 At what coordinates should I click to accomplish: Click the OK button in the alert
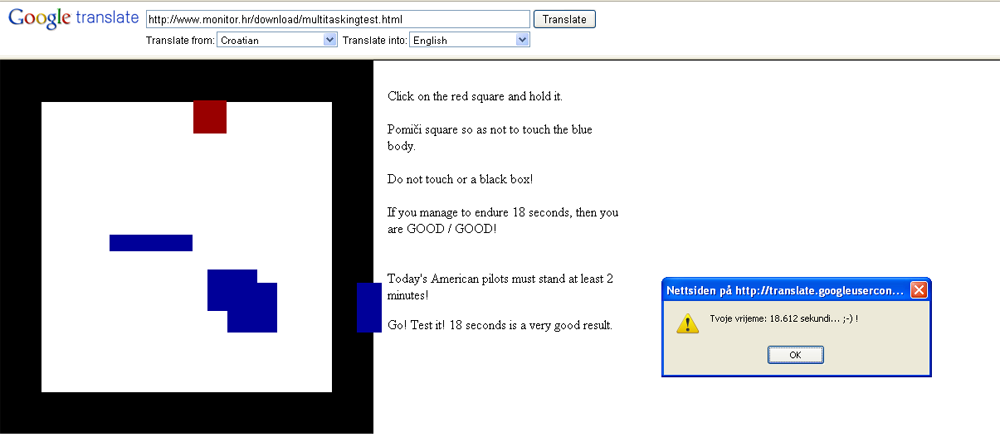795,355
